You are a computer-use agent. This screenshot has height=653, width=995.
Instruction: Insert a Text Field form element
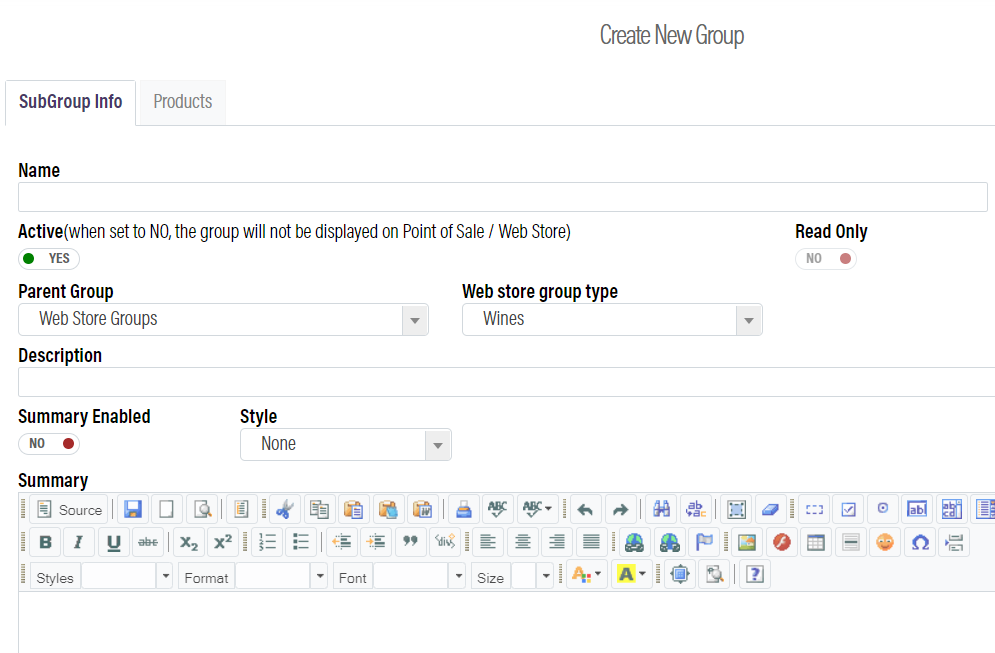(x=917, y=510)
